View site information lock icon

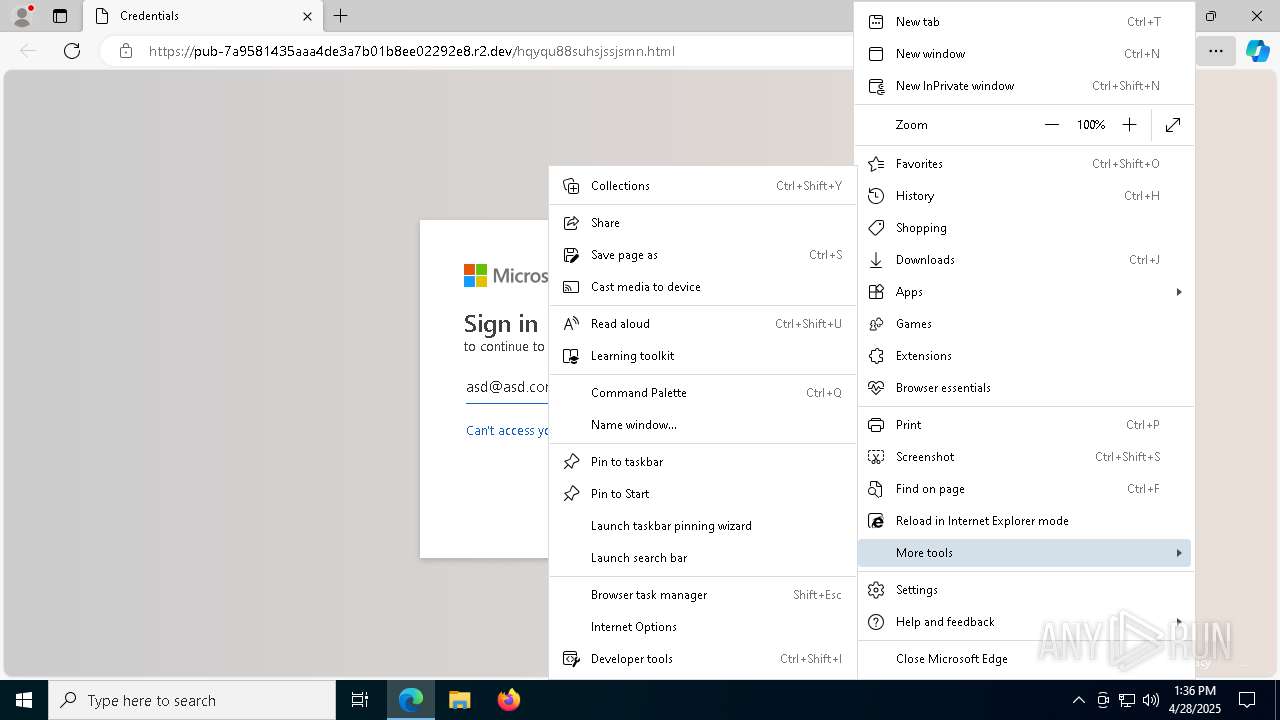[x=125, y=51]
